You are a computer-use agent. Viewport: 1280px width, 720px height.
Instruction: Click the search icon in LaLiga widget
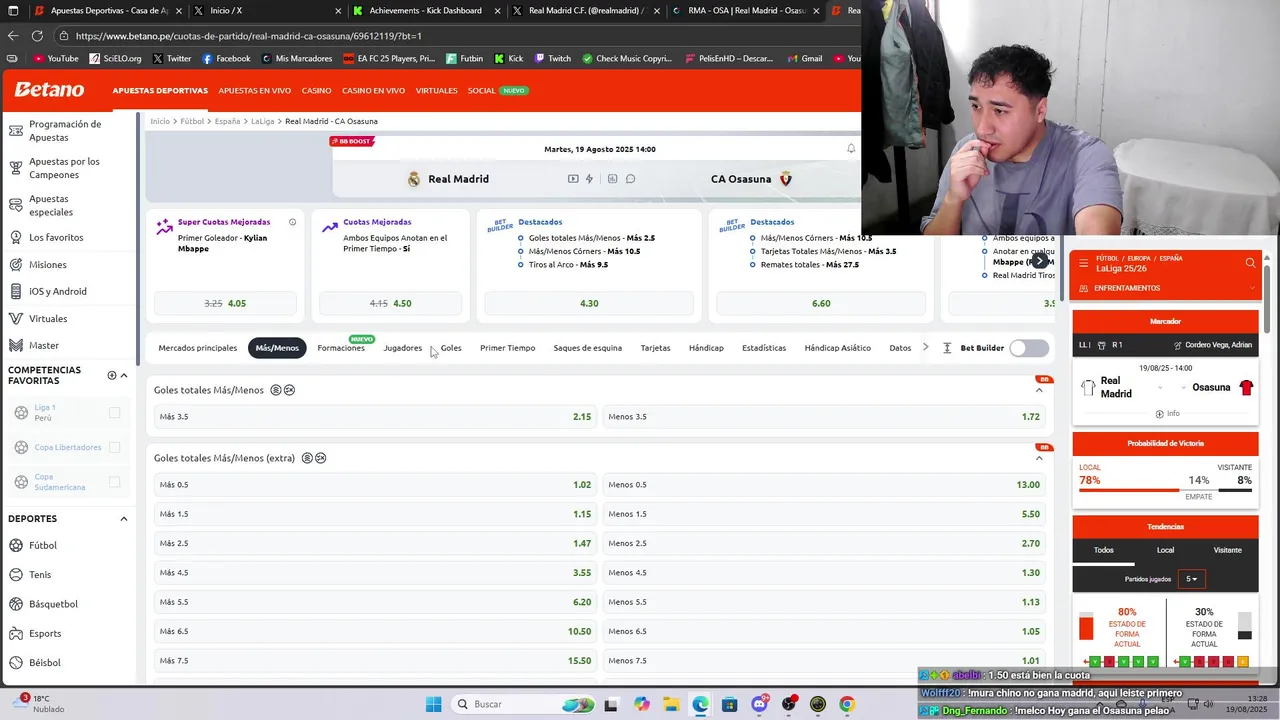click(1250, 263)
